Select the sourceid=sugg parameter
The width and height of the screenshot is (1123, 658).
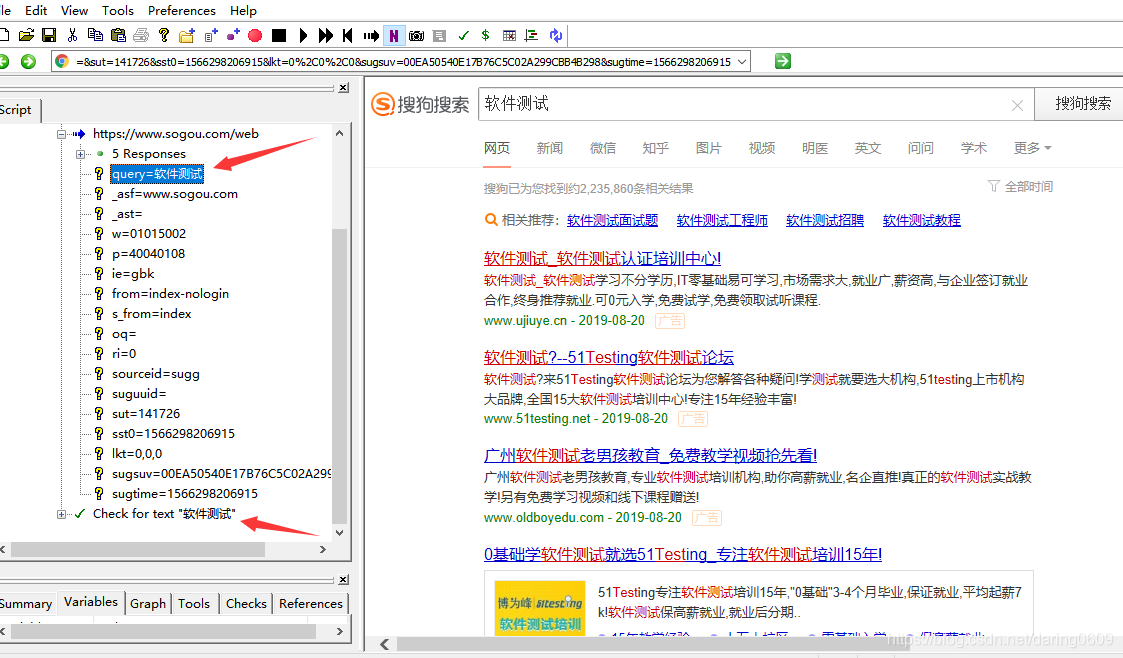coord(155,374)
